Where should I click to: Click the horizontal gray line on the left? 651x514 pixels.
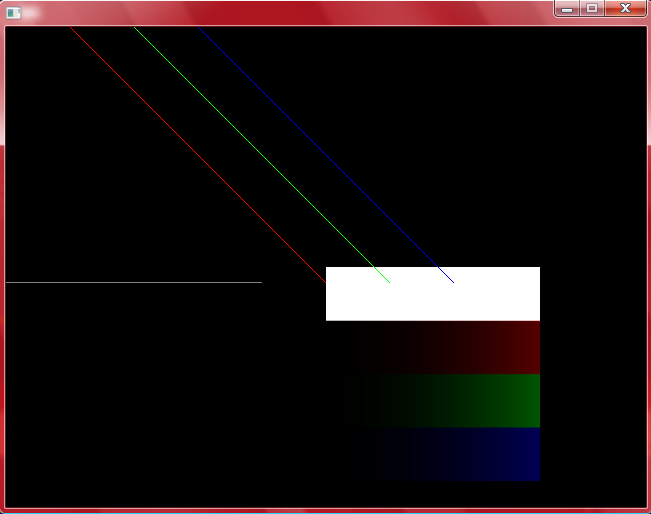(x=130, y=282)
